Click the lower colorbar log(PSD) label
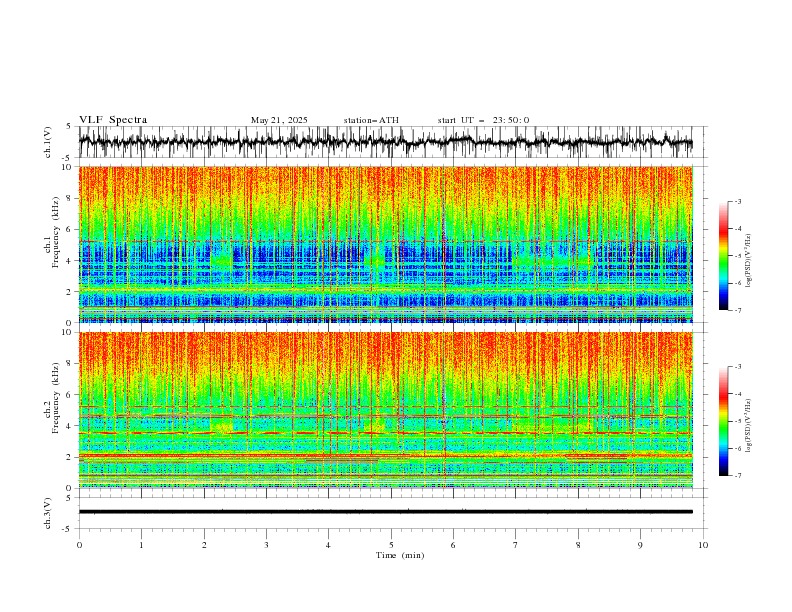This screenshot has width=792, height=612. (x=749, y=425)
